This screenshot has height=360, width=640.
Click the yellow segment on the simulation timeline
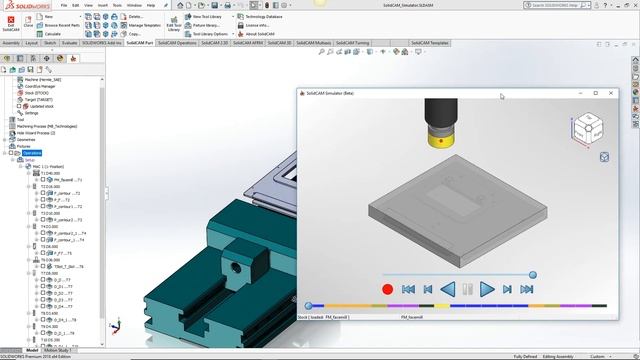(x=442, y=305)
